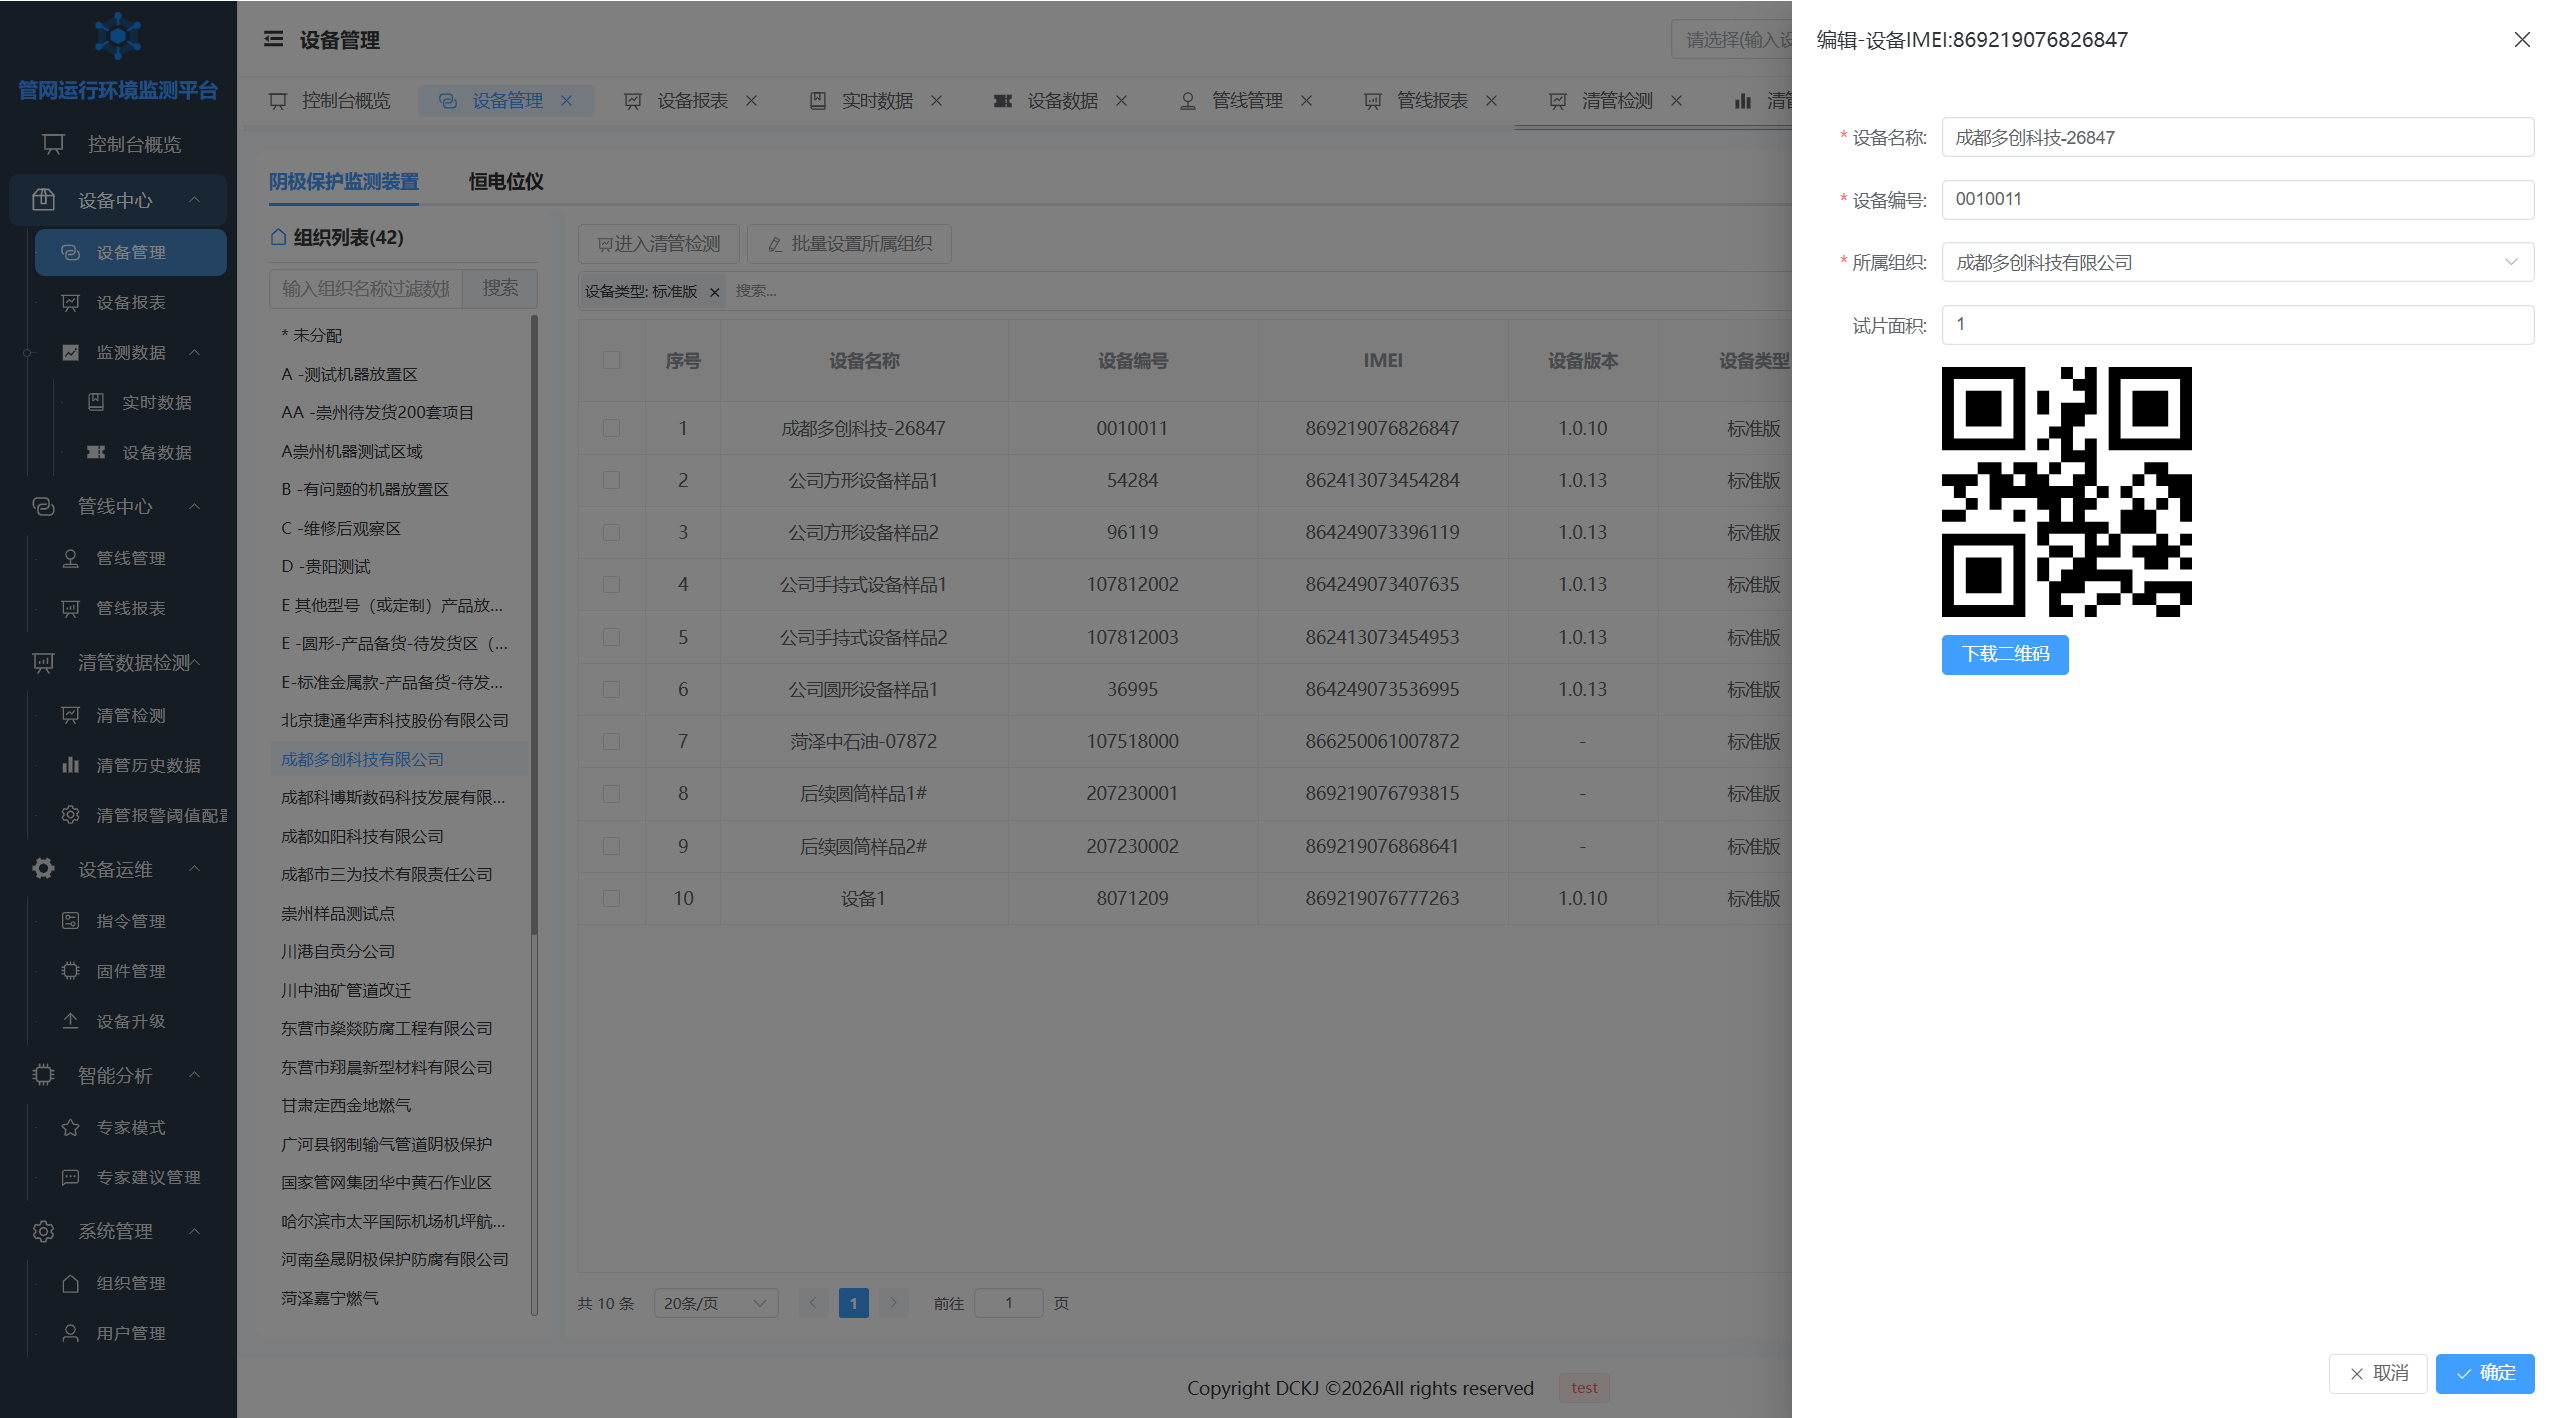2560x1418 pixels.
Task: Click the 取消 button
Action: [x=2378, y=1373]
